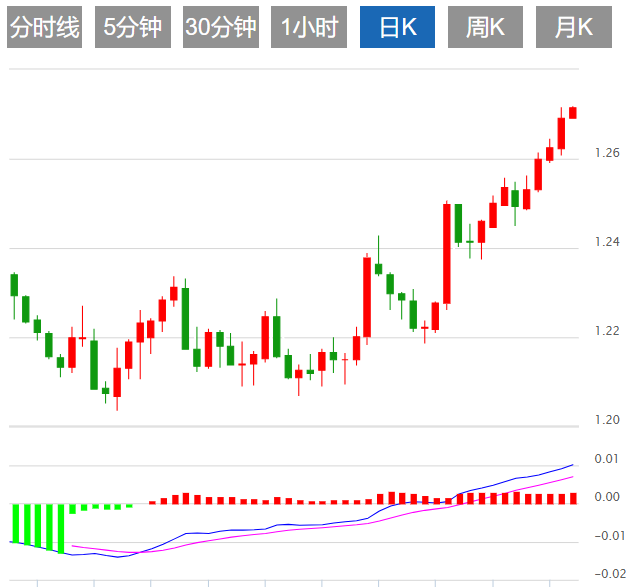Click the active 日K tab
This screenshot has width=642, height=587.
click(x=397, y=27)
